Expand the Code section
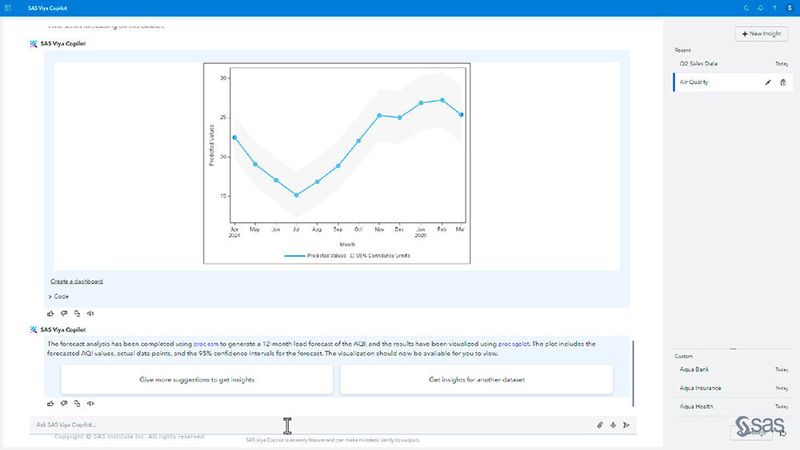 click(59, 296)
